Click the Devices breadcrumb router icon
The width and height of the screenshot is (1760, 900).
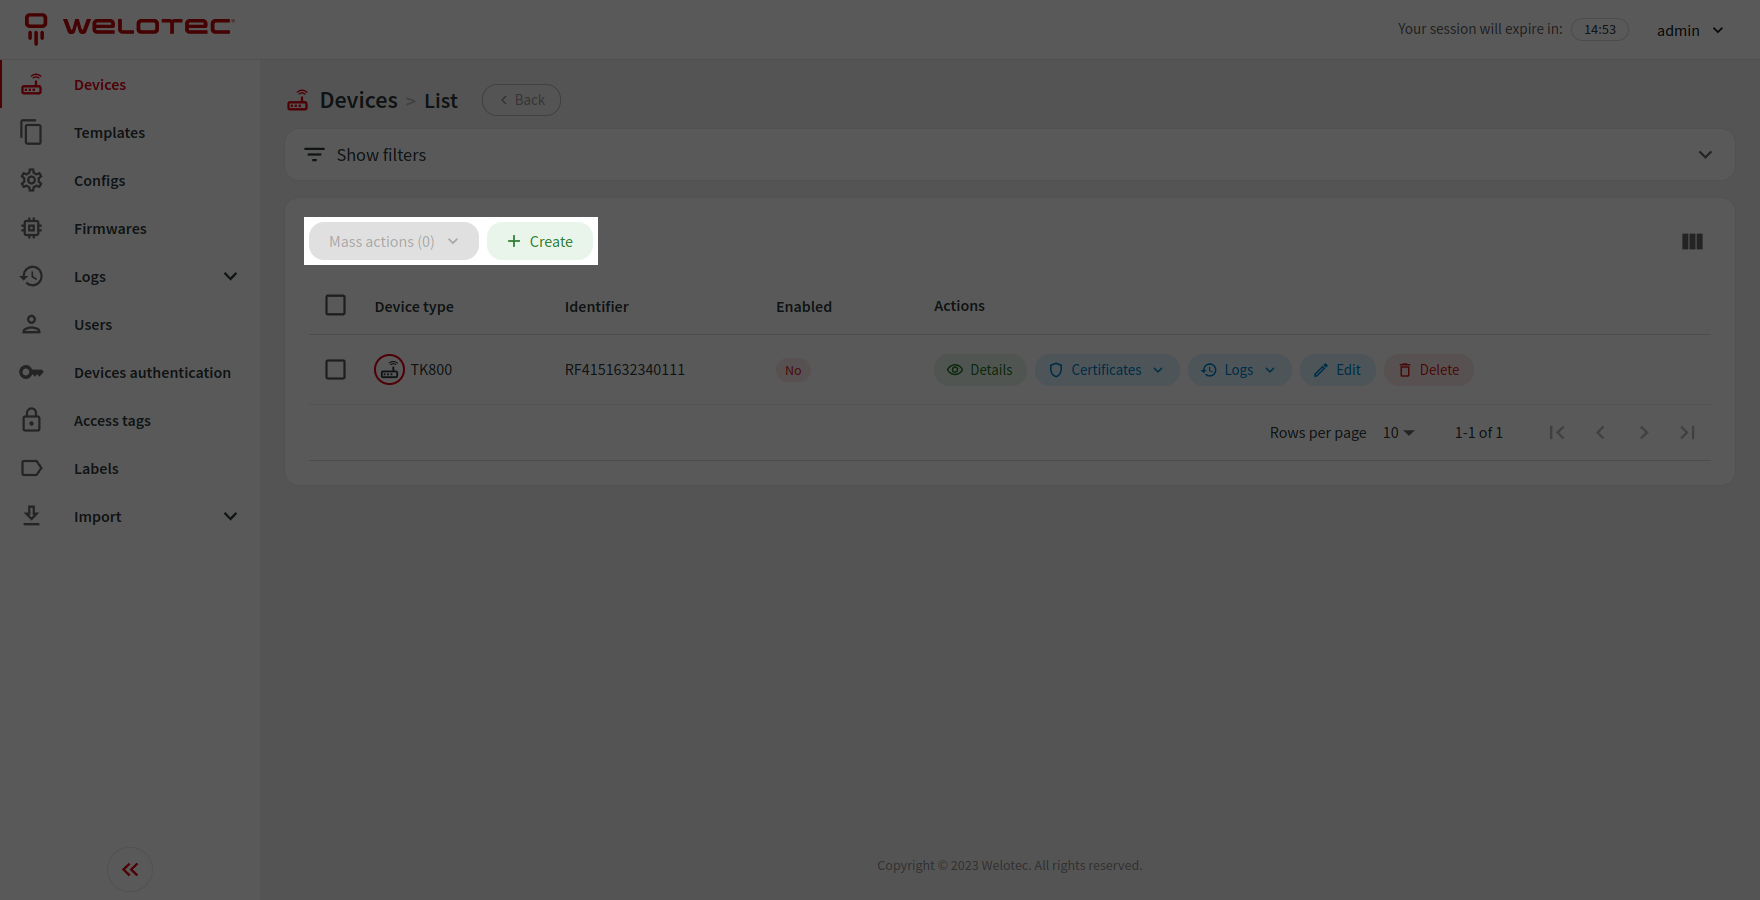(x=298, y=100)
